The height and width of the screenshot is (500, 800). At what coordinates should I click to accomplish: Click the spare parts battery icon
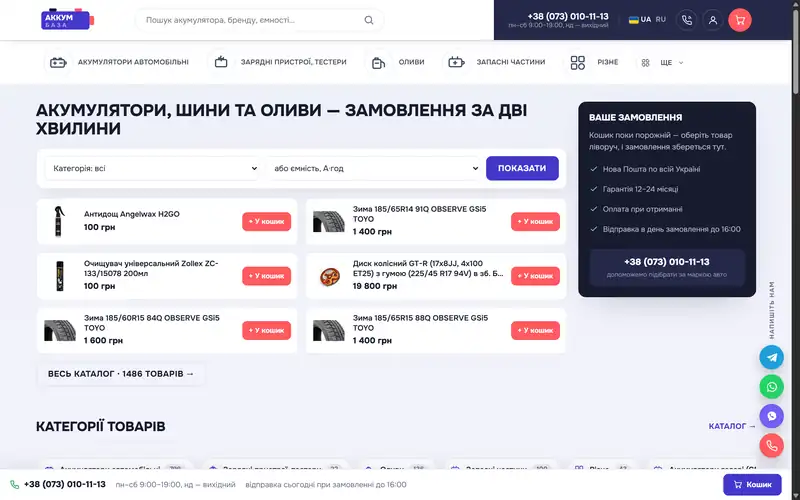(x=456, y=62)
